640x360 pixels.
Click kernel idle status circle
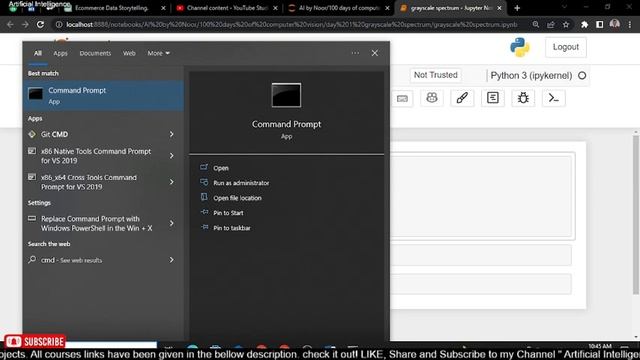pyautogui.click(x=582, y=76)
